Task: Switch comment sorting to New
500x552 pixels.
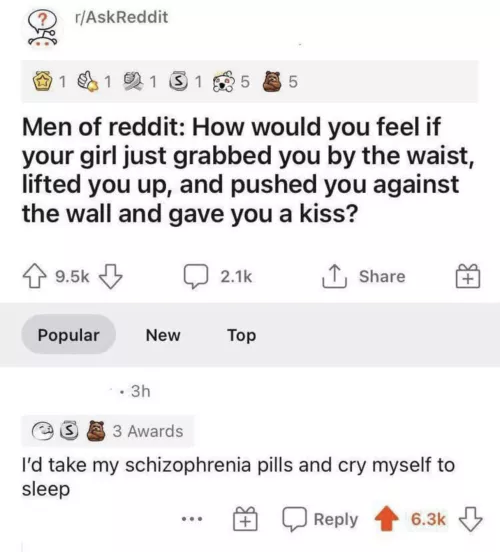Action: (163, 335)
